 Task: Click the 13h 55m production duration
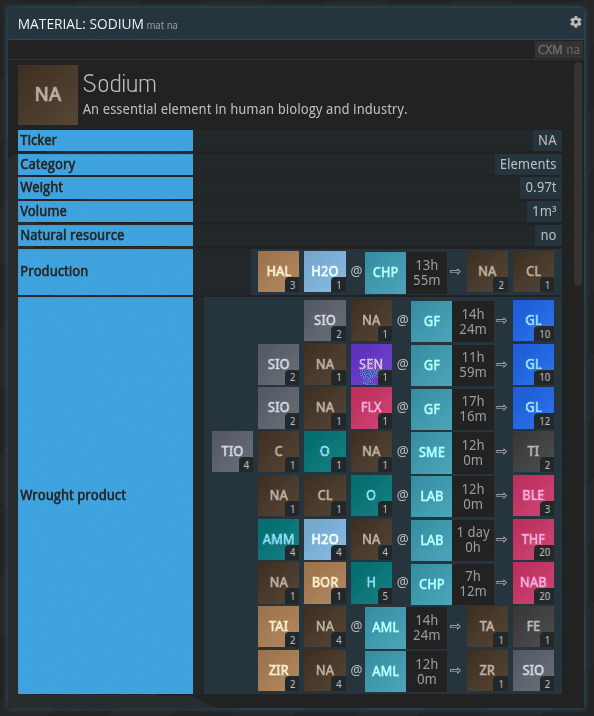pos(426,273)
